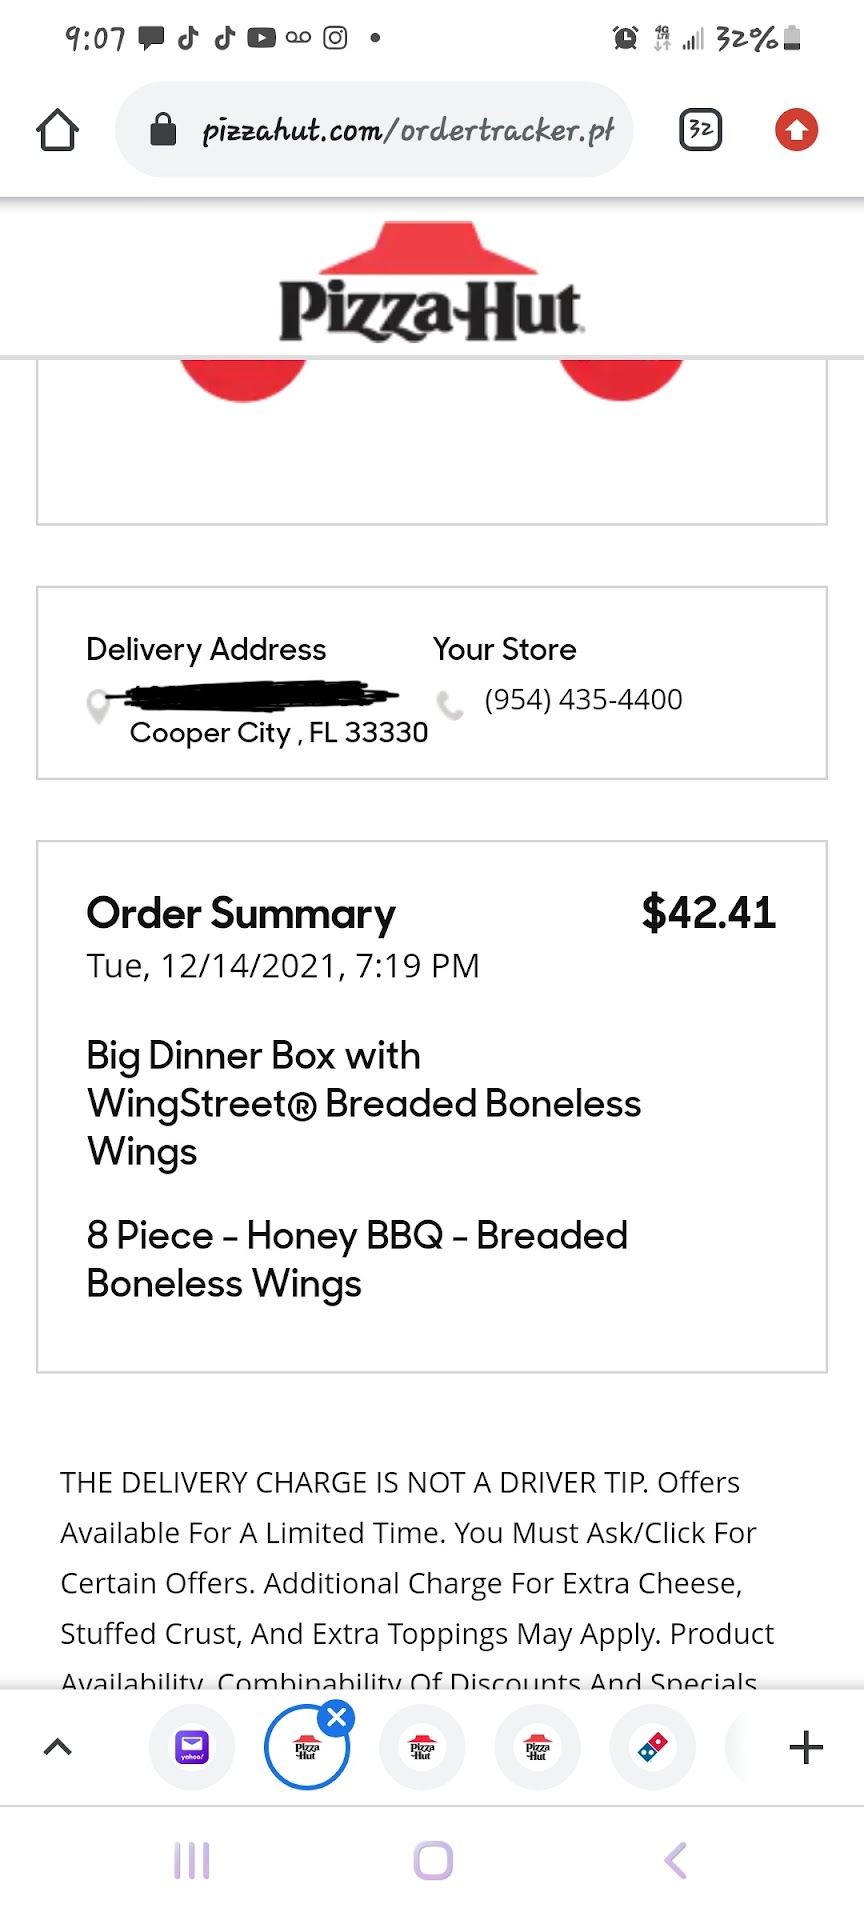This screenshot has width=864, height=1920.
Task: Tap the red update arrow icon
Action: point(796,130)
